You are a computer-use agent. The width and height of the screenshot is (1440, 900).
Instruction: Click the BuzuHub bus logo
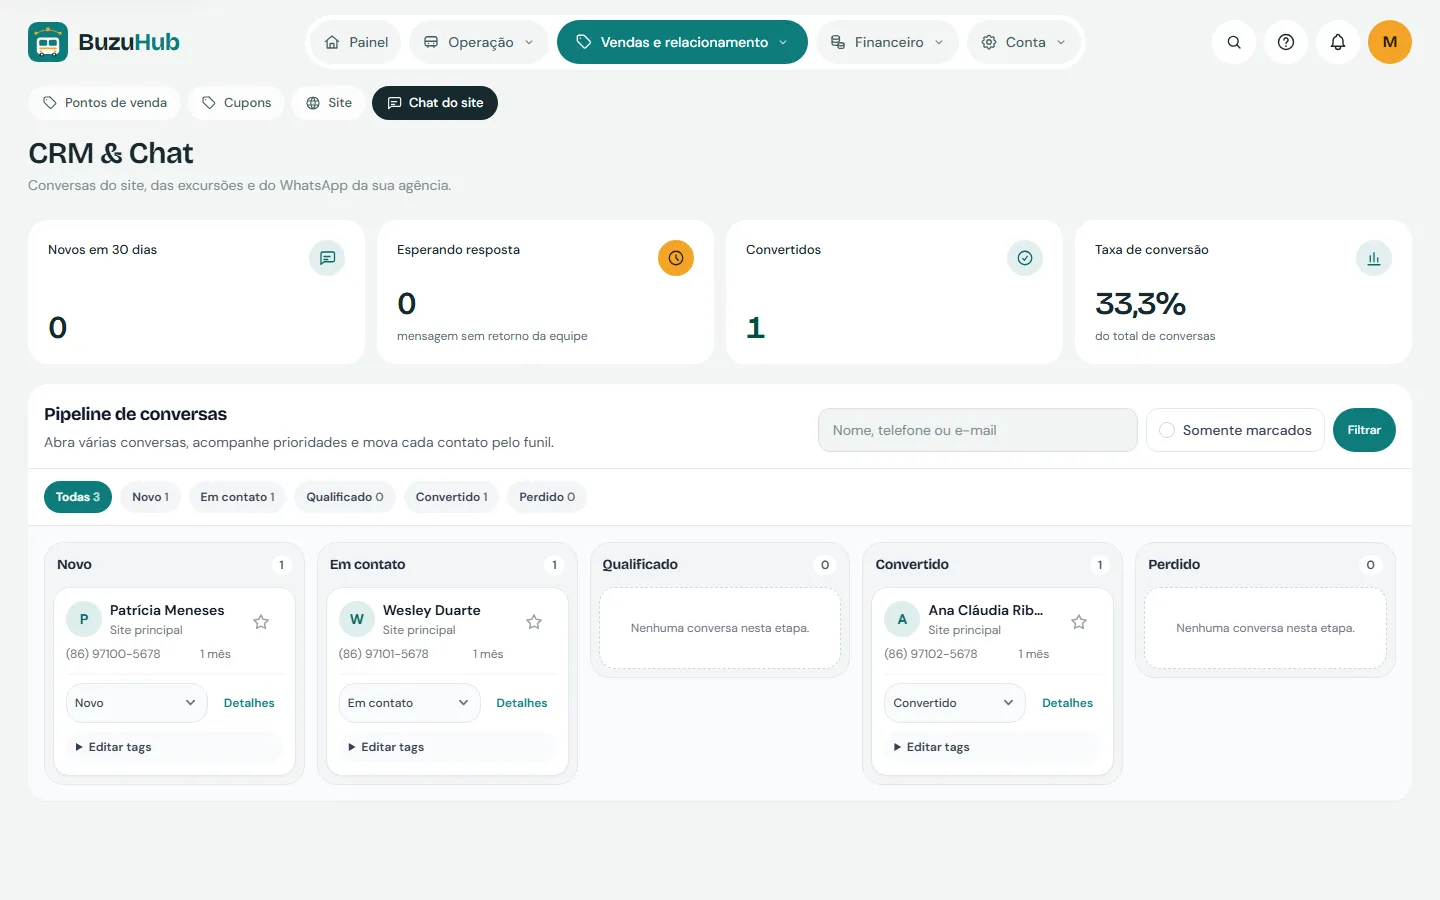point(48,42)
